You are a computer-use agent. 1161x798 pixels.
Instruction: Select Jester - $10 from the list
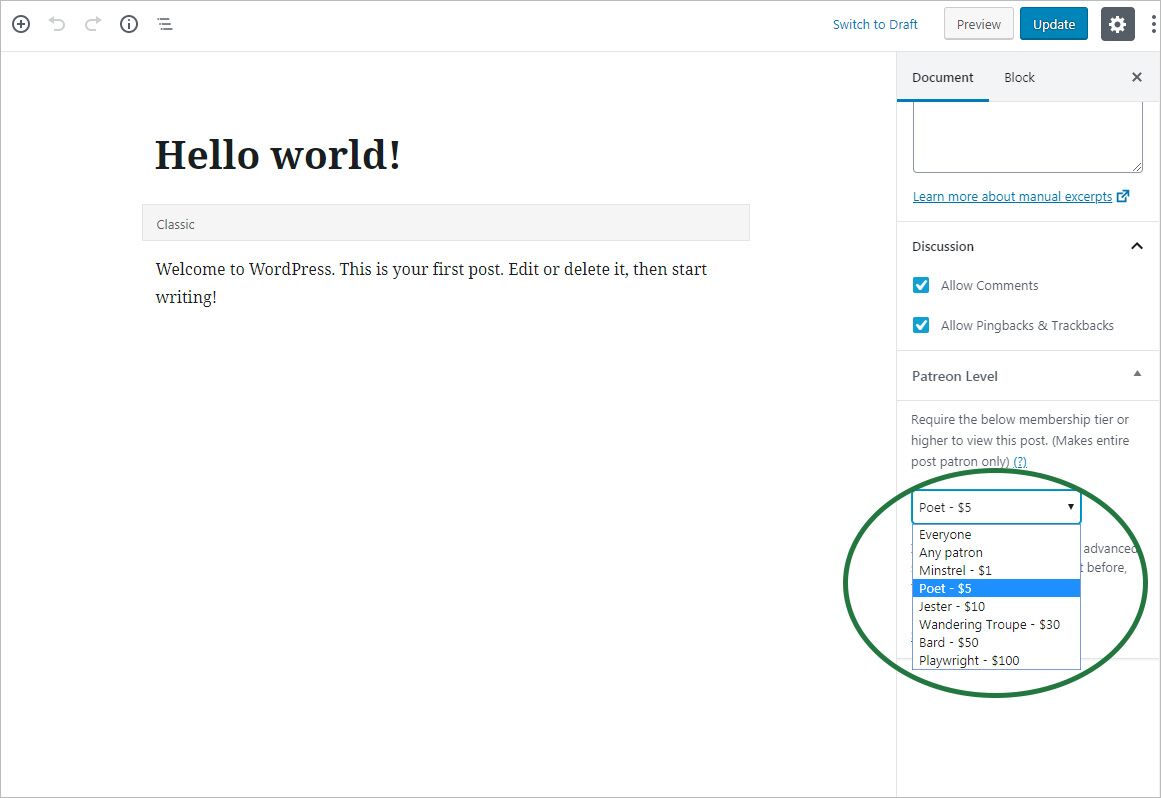click(x=952, y=606)
